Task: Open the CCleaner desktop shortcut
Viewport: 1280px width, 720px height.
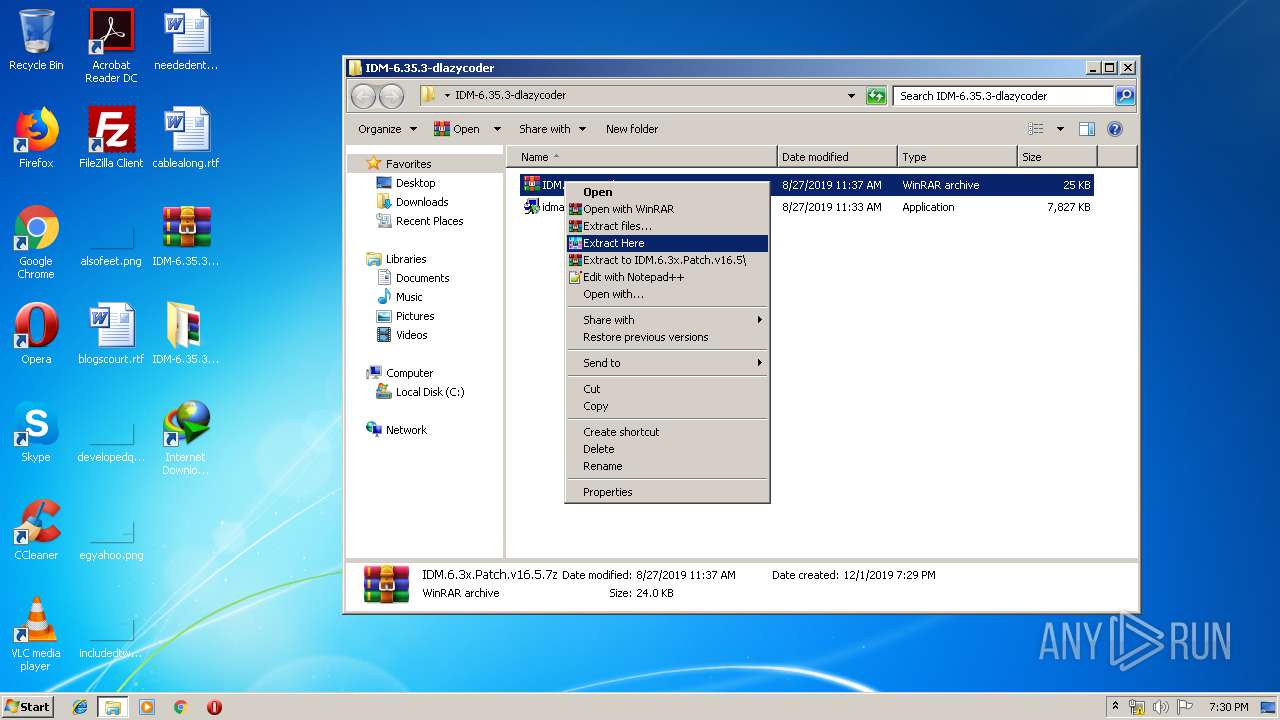Action: pos(36,530)
